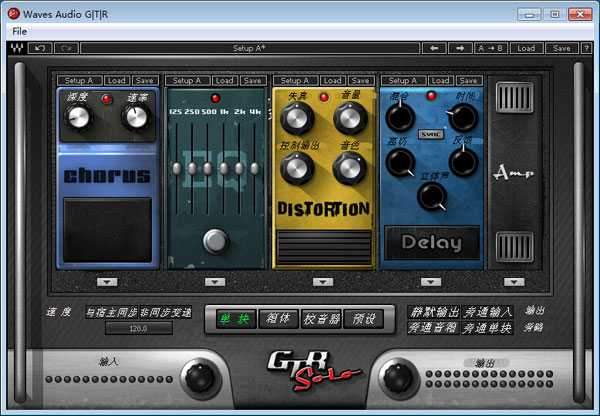Open the dropdown arrow under the Distortion pedal
This screenshot has width=600, height=416.
(x=322, y=282)
